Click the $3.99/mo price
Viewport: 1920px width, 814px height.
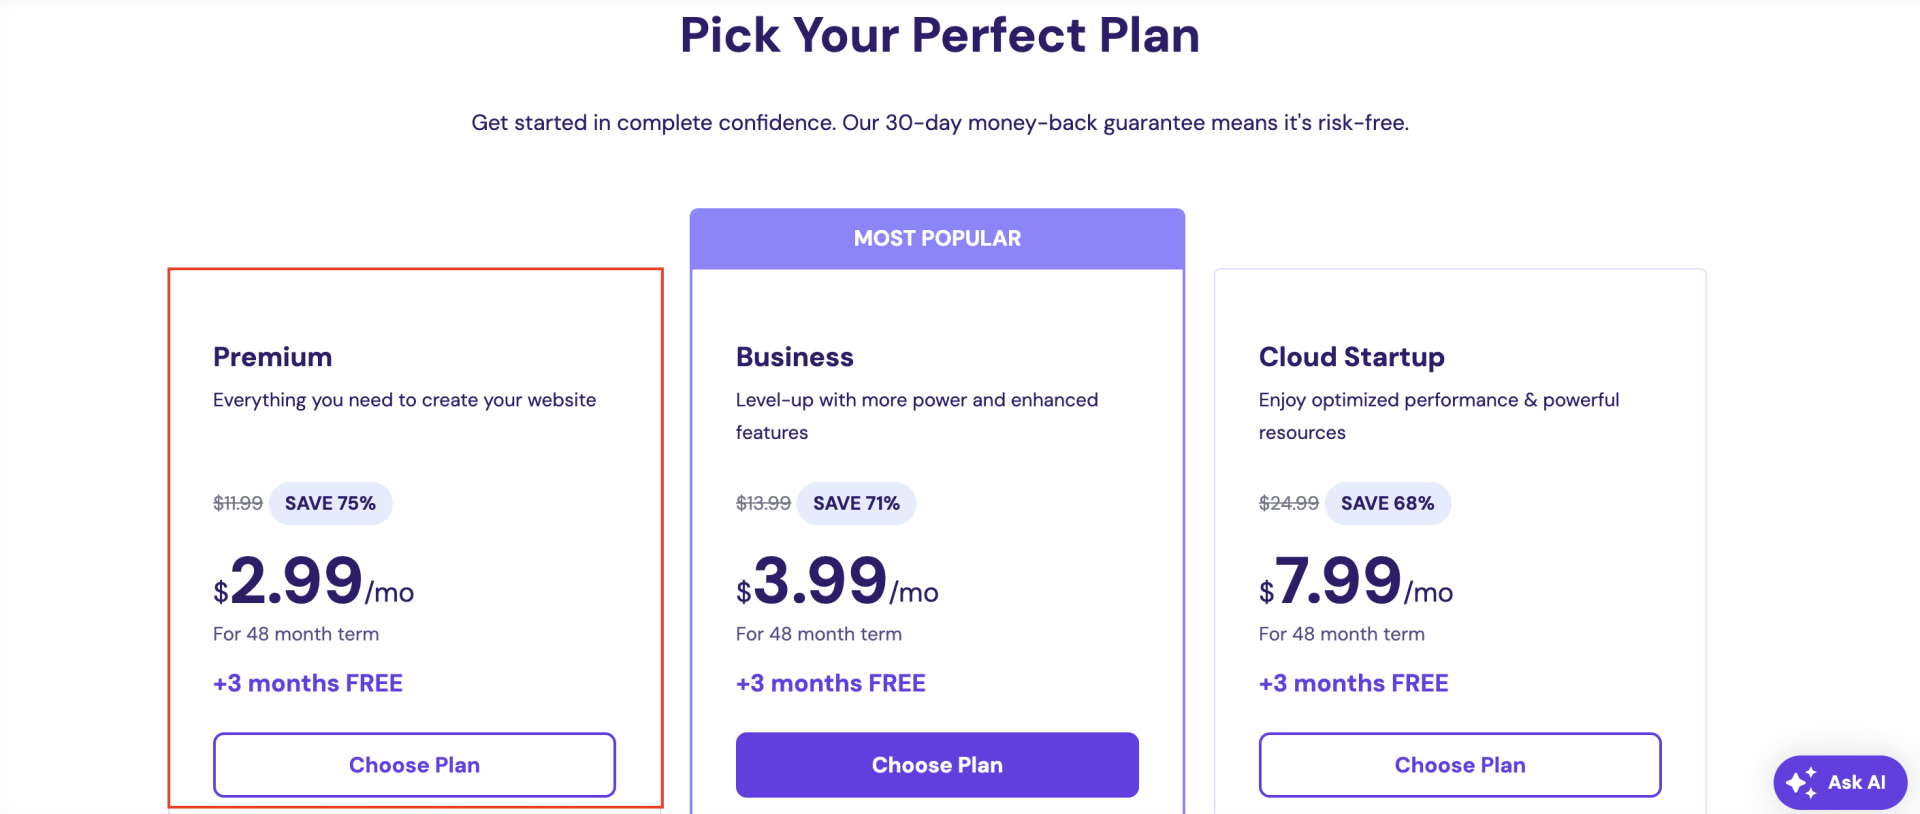click(836, 582)
